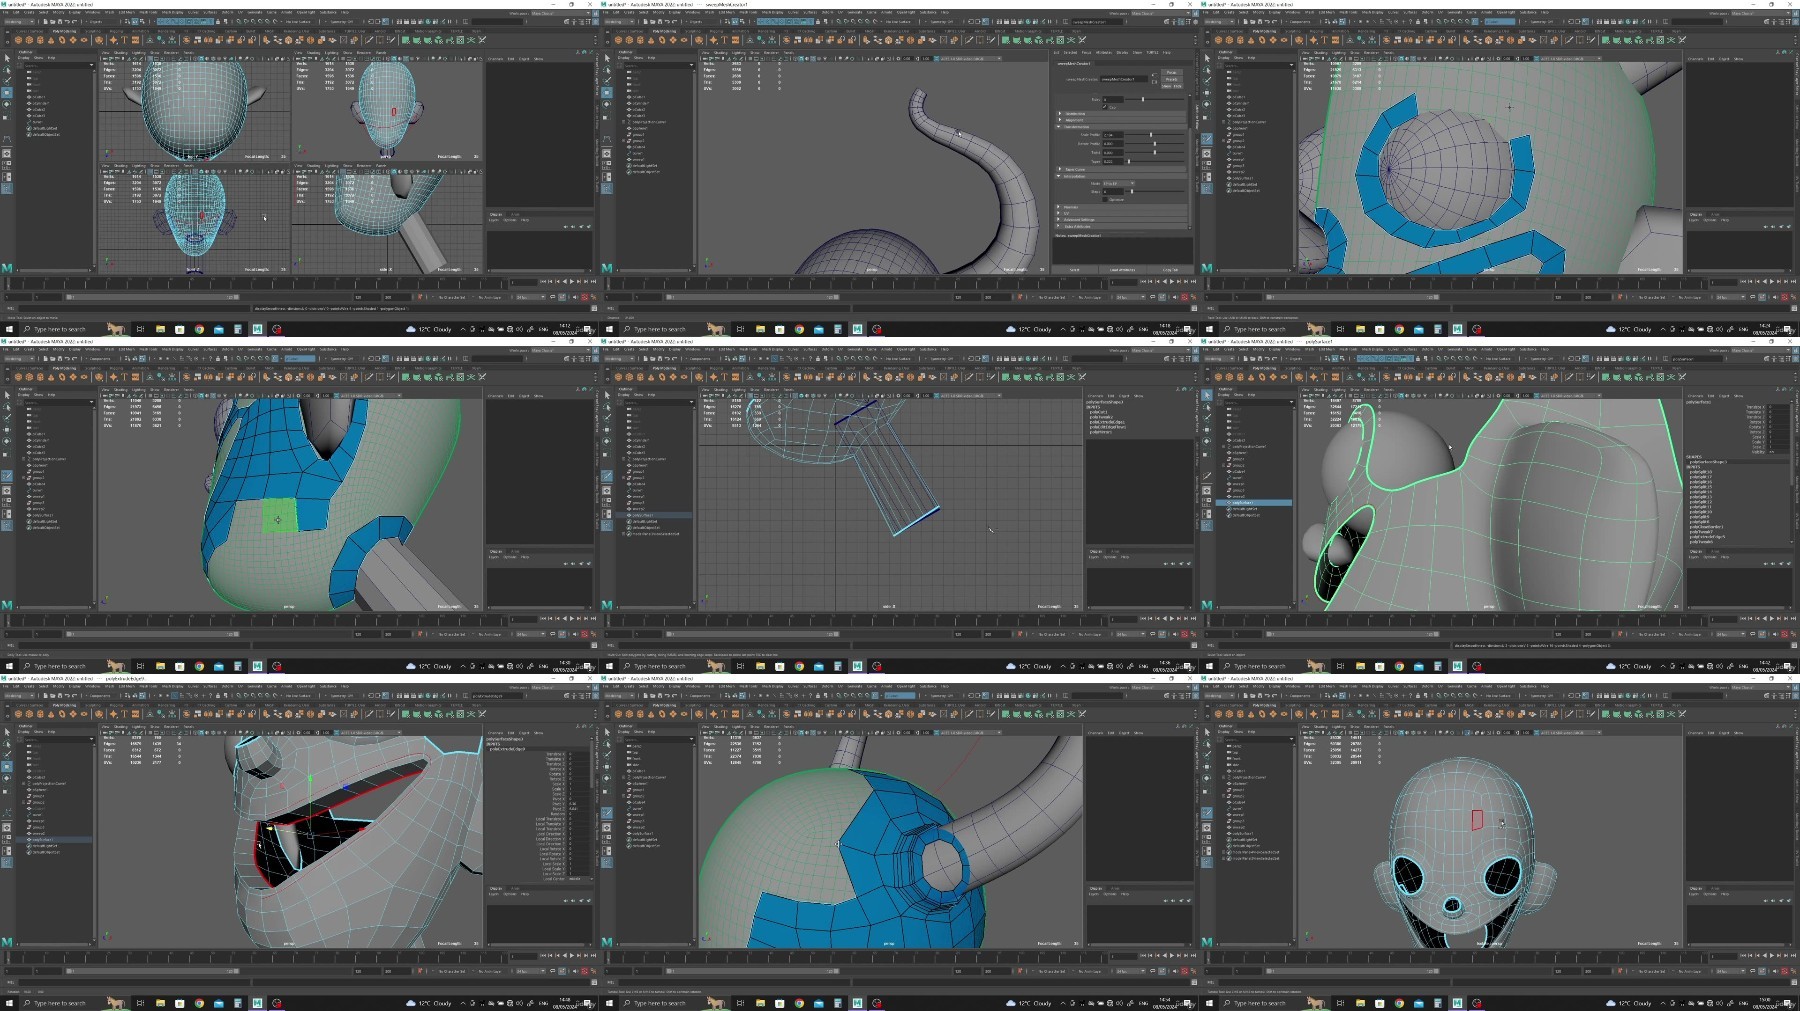The width and height of the screenshot is (1800, 1011).
Task: Open 24 fps dropdown in tail window
Action: (1130, 297)
